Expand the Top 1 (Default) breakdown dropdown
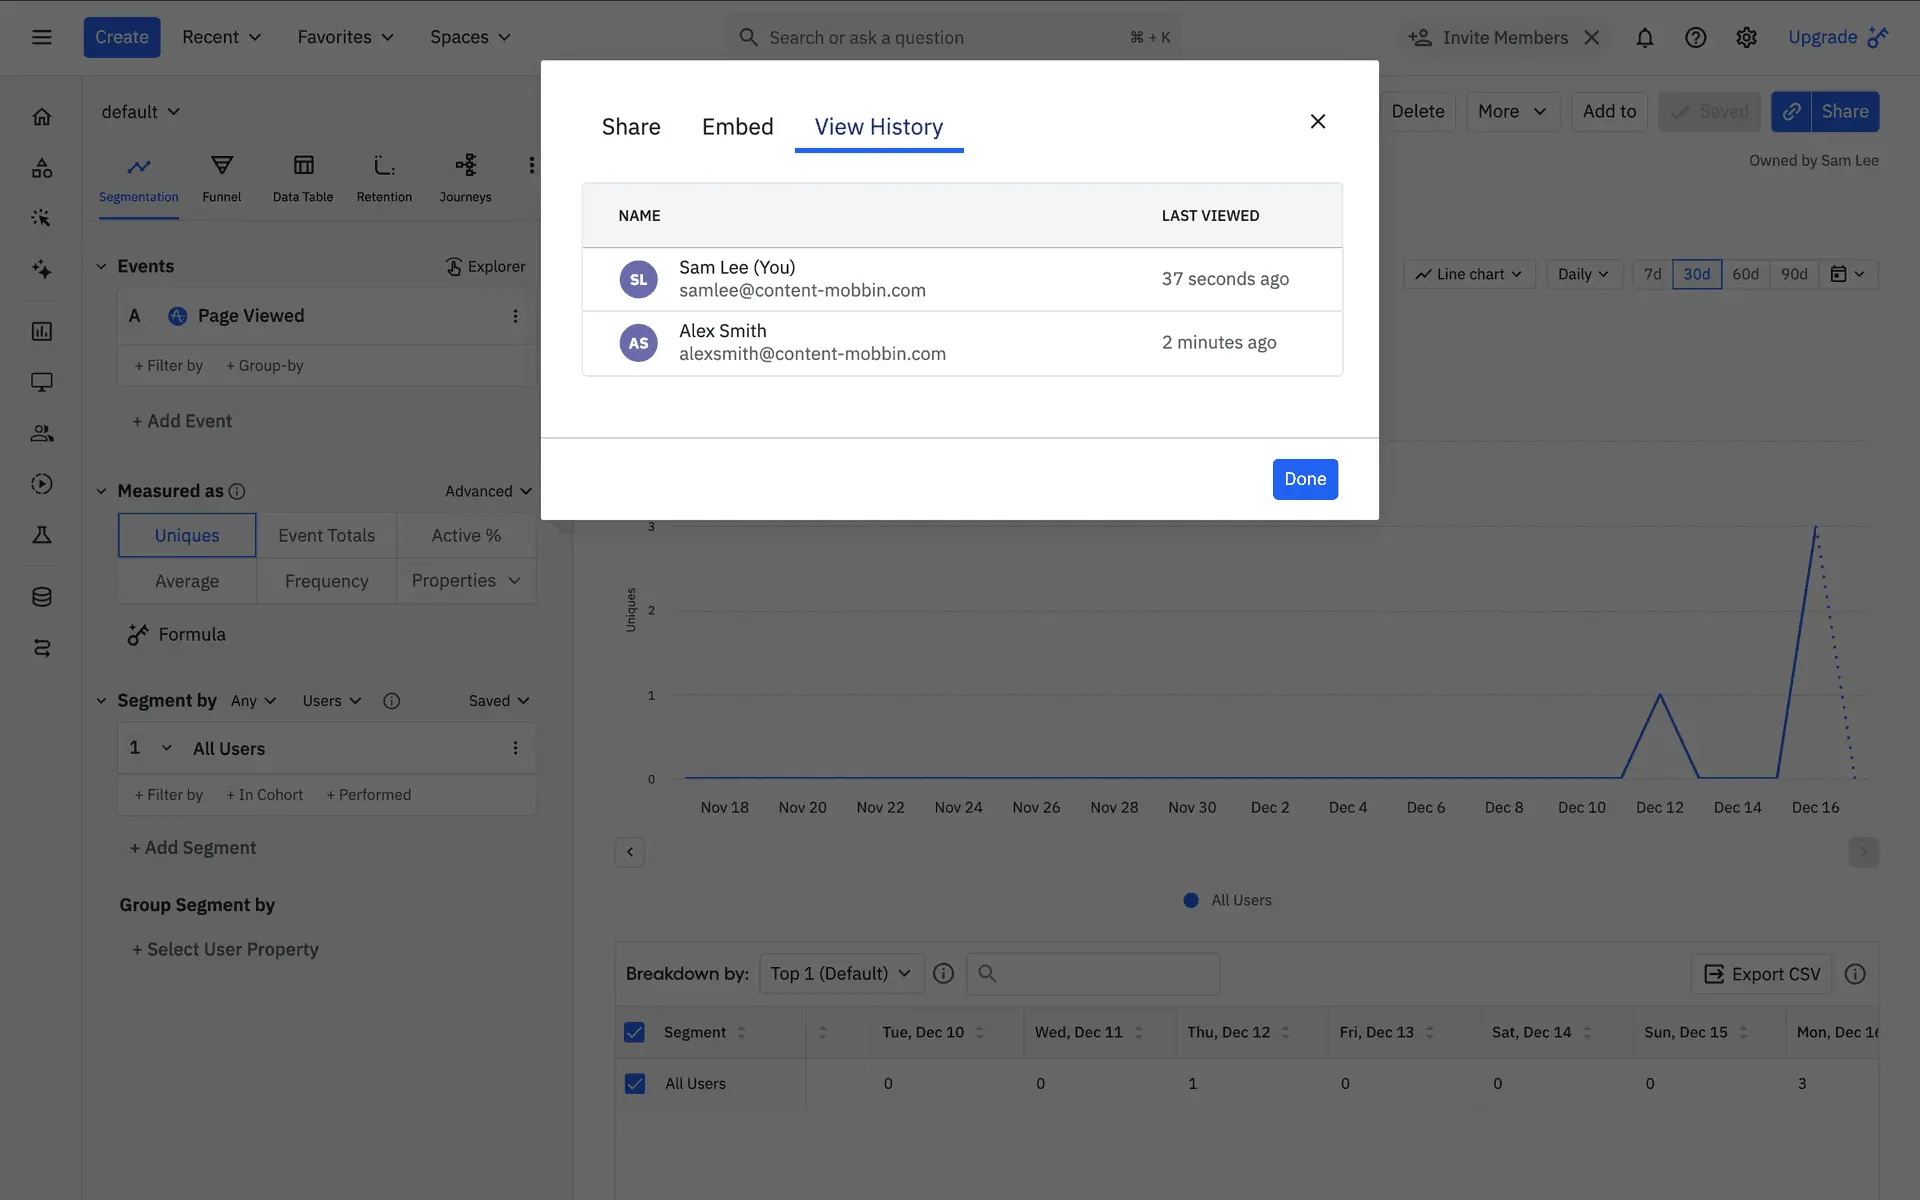The image size is (1920, 1200). click(841, 973)
